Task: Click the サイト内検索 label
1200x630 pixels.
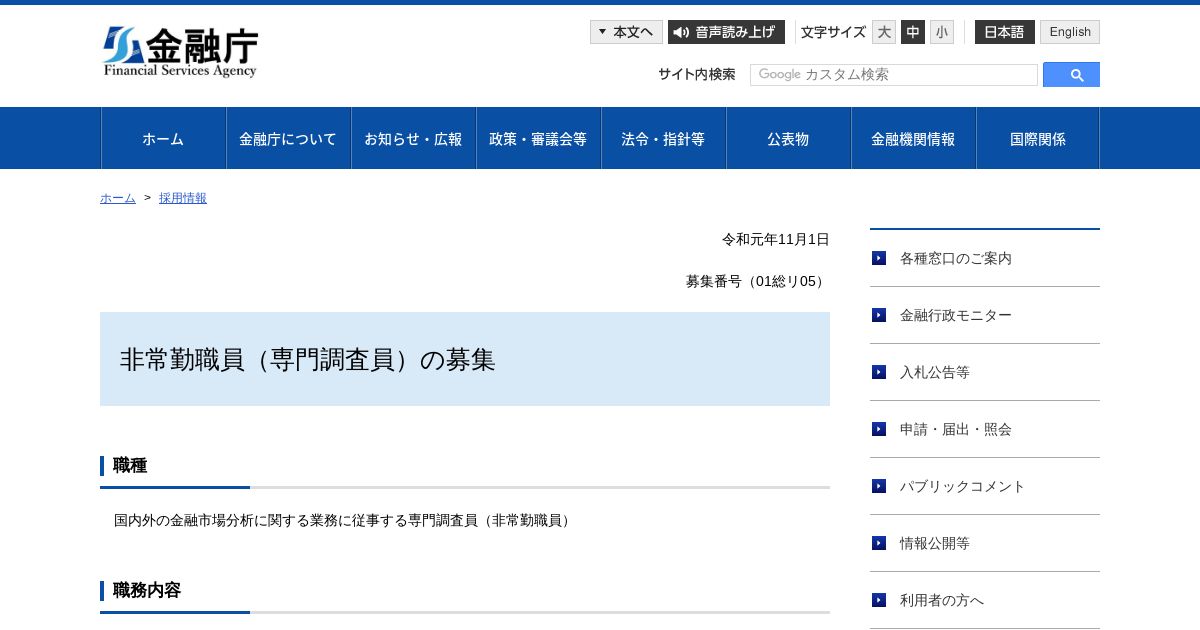Action: [697, 74]
